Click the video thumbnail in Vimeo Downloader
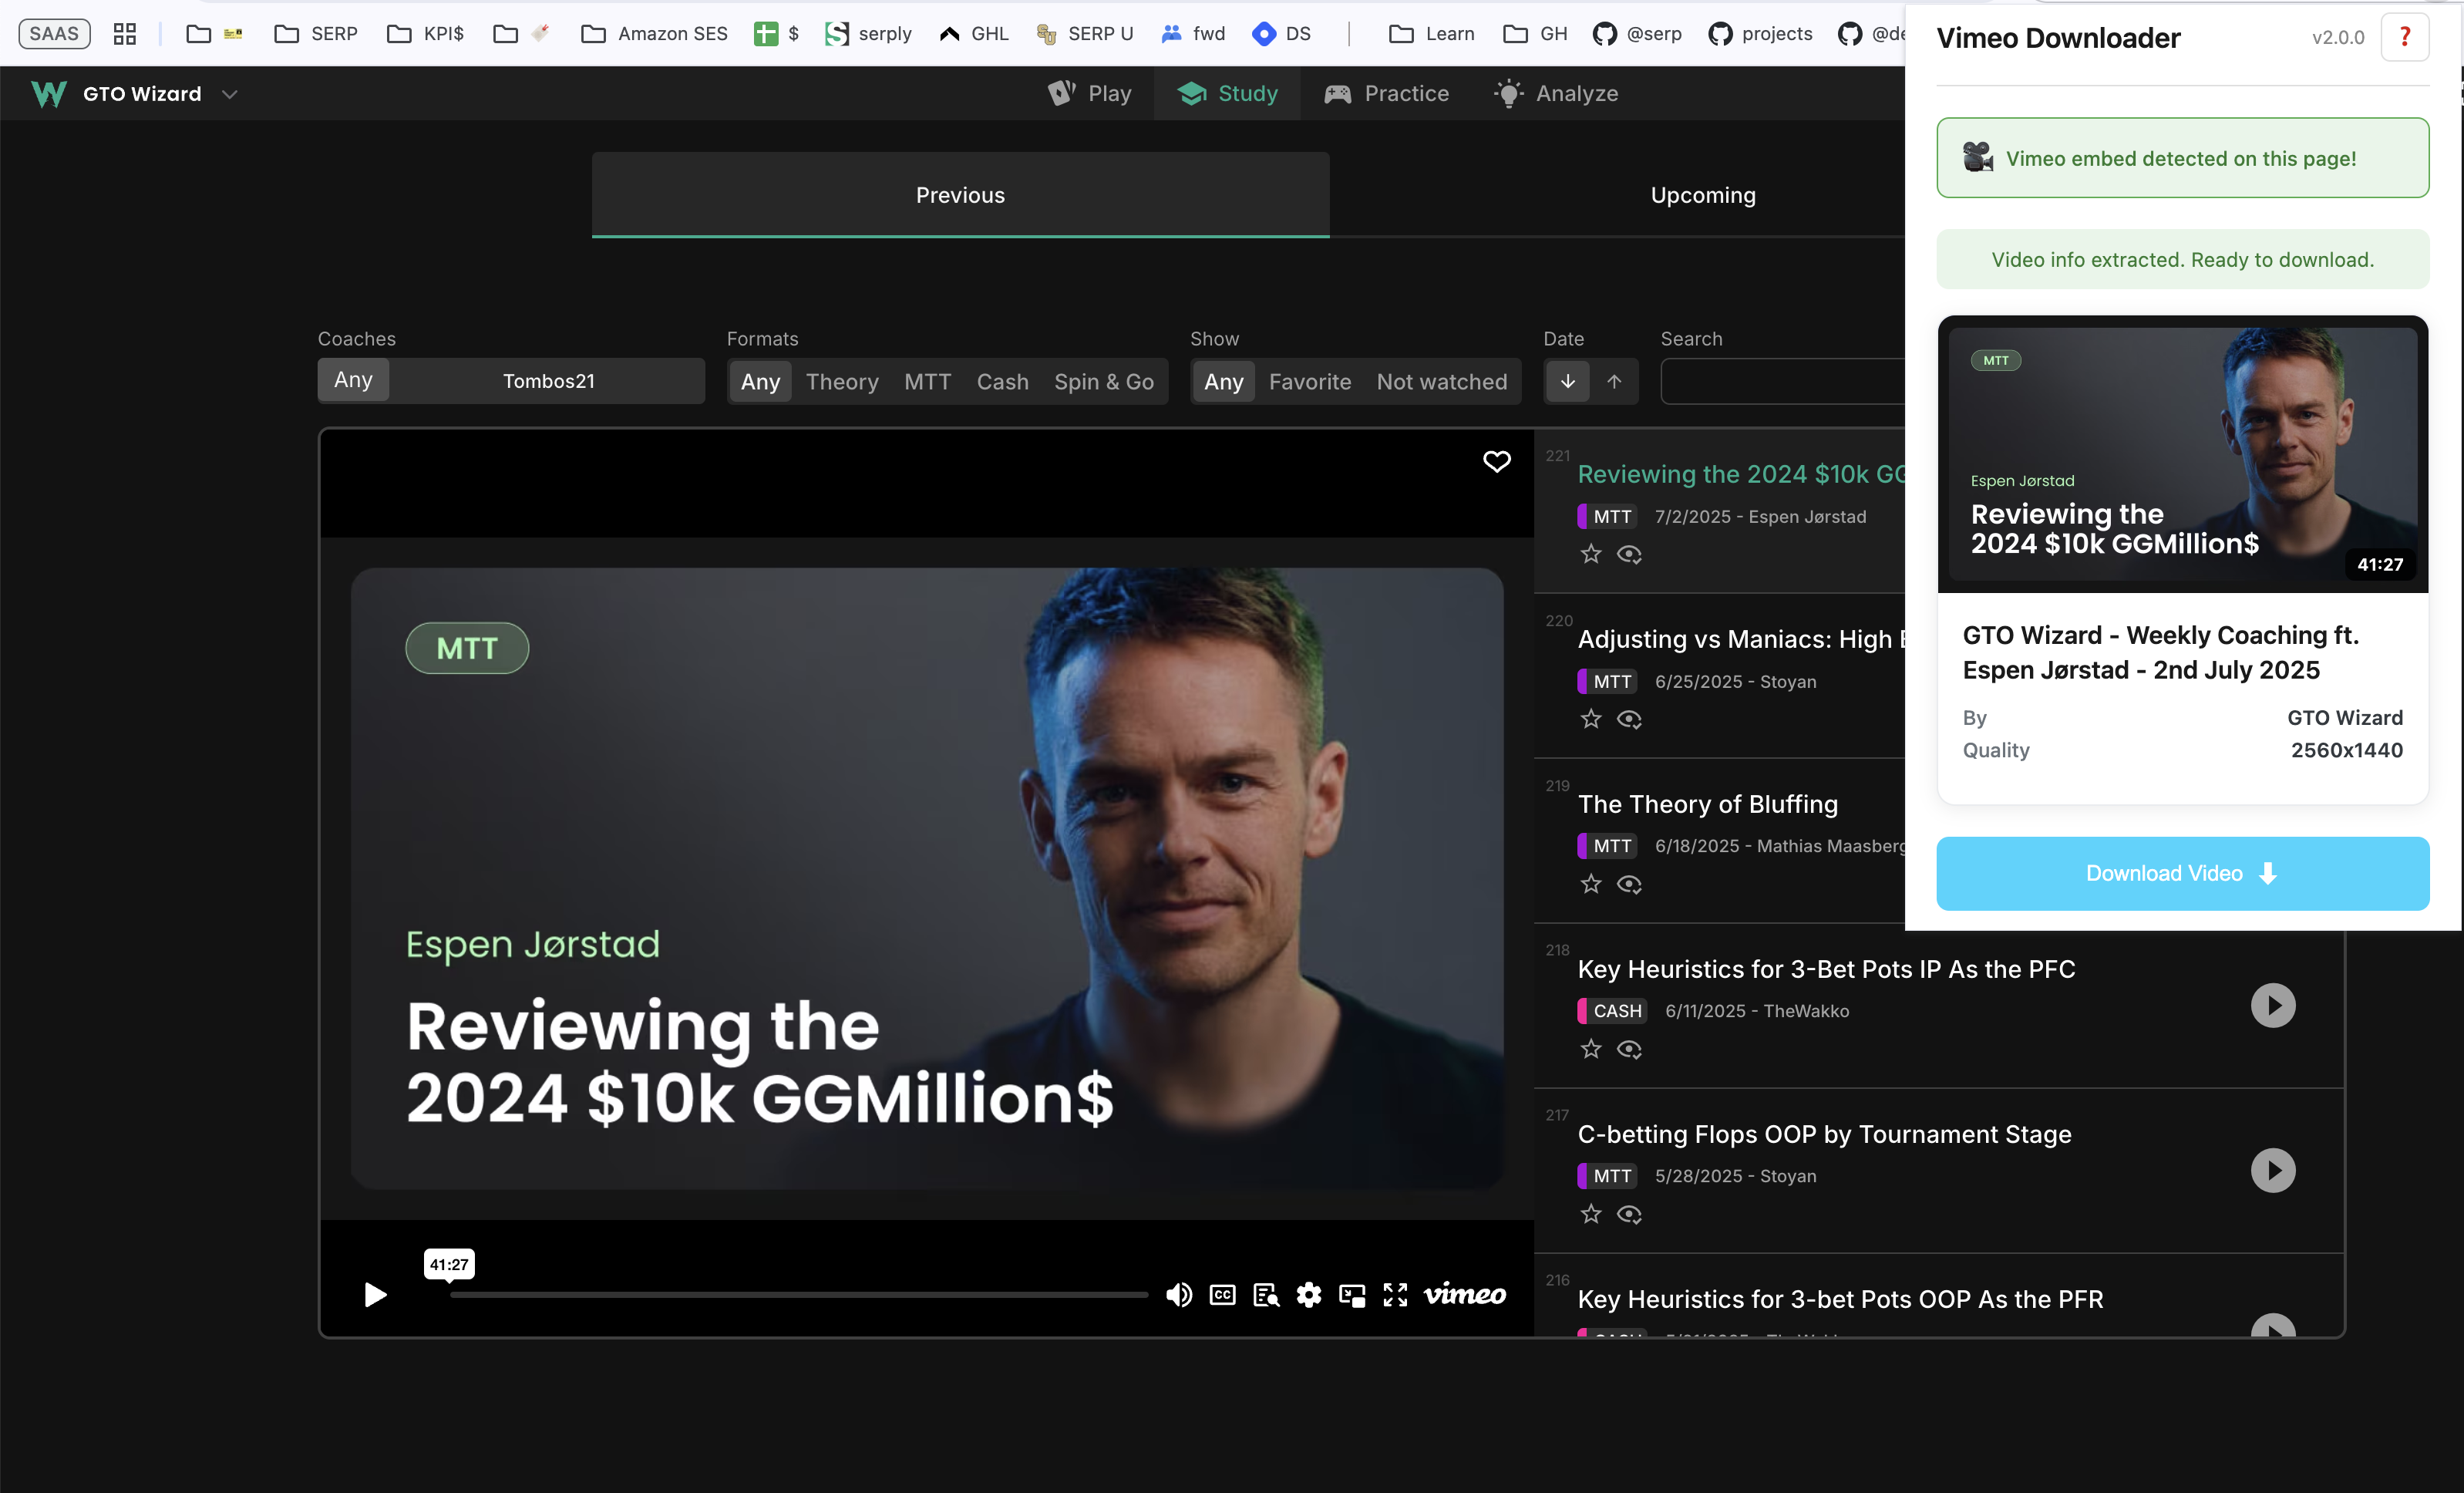This screenshot has height=1493, width=2464. 2182,455
